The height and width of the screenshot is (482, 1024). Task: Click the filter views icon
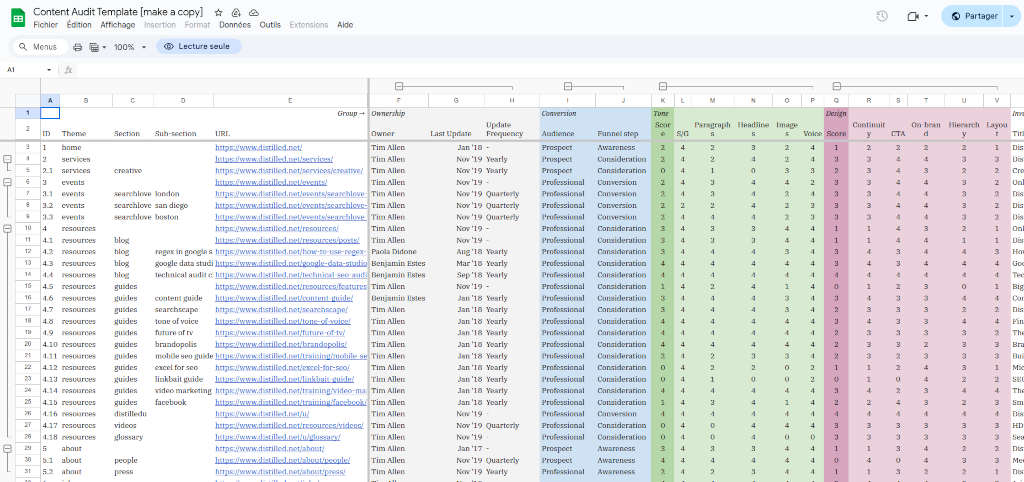click(96, 47)
